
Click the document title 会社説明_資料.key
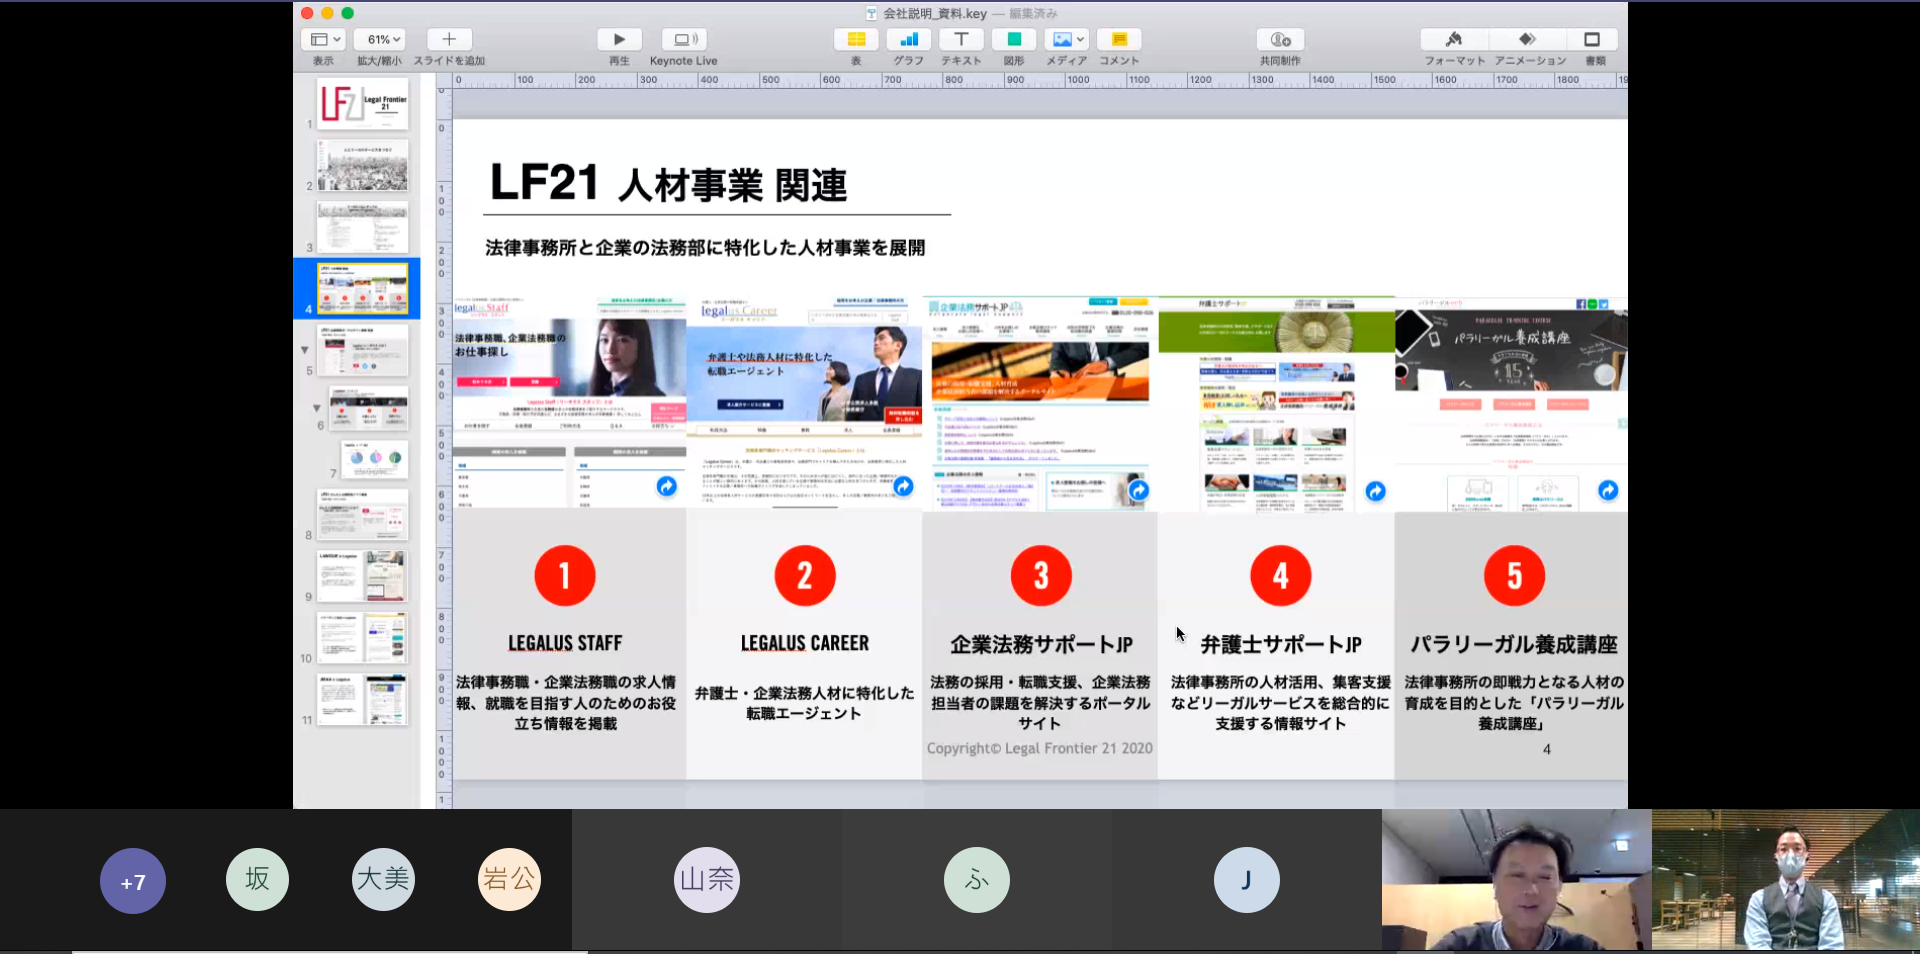tap(935, 13)
